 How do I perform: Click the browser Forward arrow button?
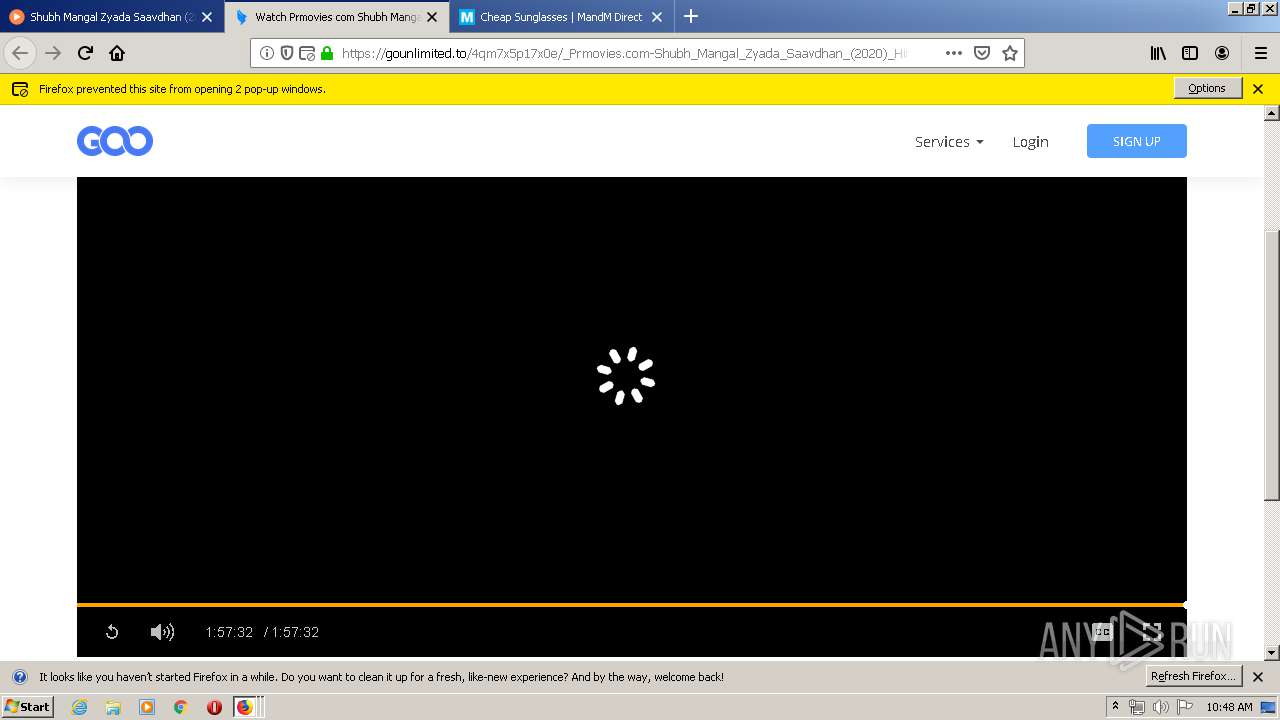click(x=53, y=53)
